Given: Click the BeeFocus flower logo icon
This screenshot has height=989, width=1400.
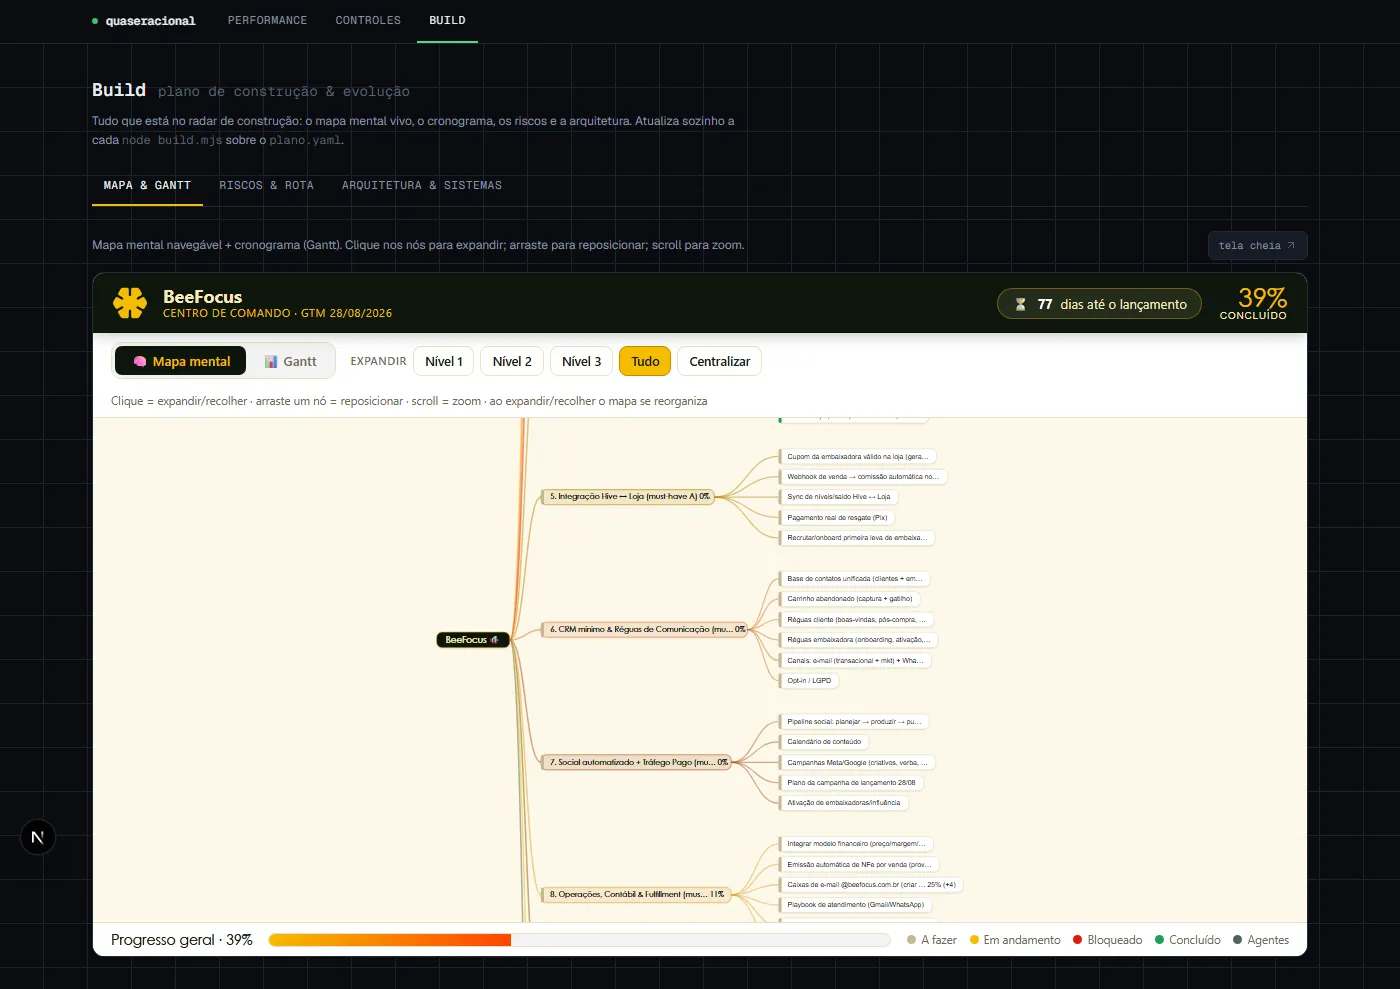Looking at the screenshot, I should pos(130,303).
